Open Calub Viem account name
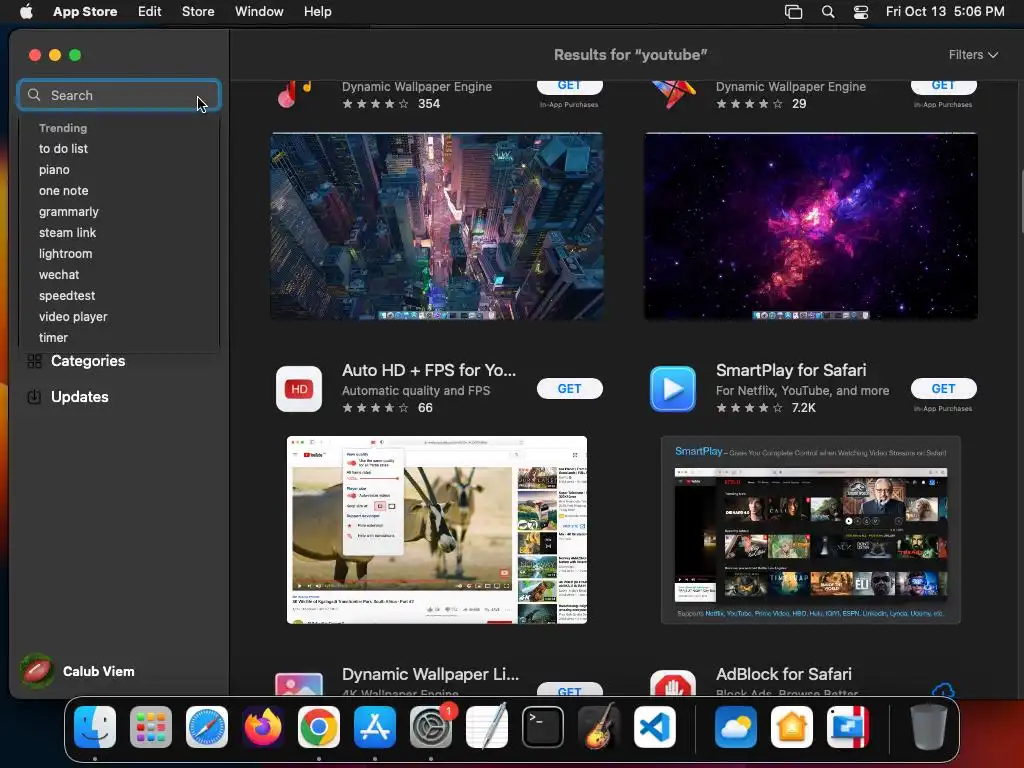This screenshot has width=1024, height=768. coord(99,671)
